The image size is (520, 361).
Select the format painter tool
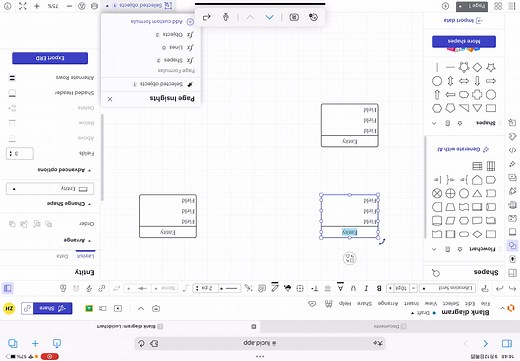[485, 288]
